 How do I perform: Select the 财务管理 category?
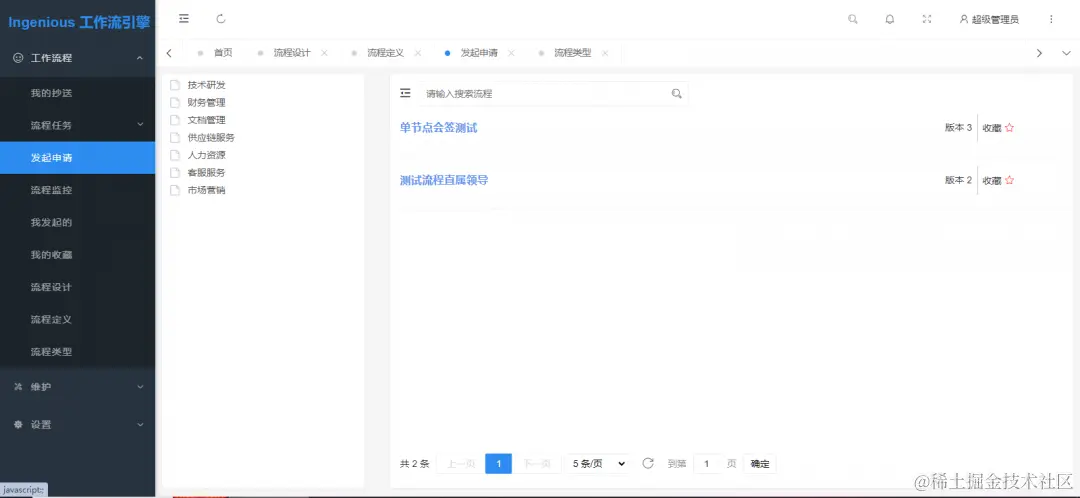pos(206,103)
